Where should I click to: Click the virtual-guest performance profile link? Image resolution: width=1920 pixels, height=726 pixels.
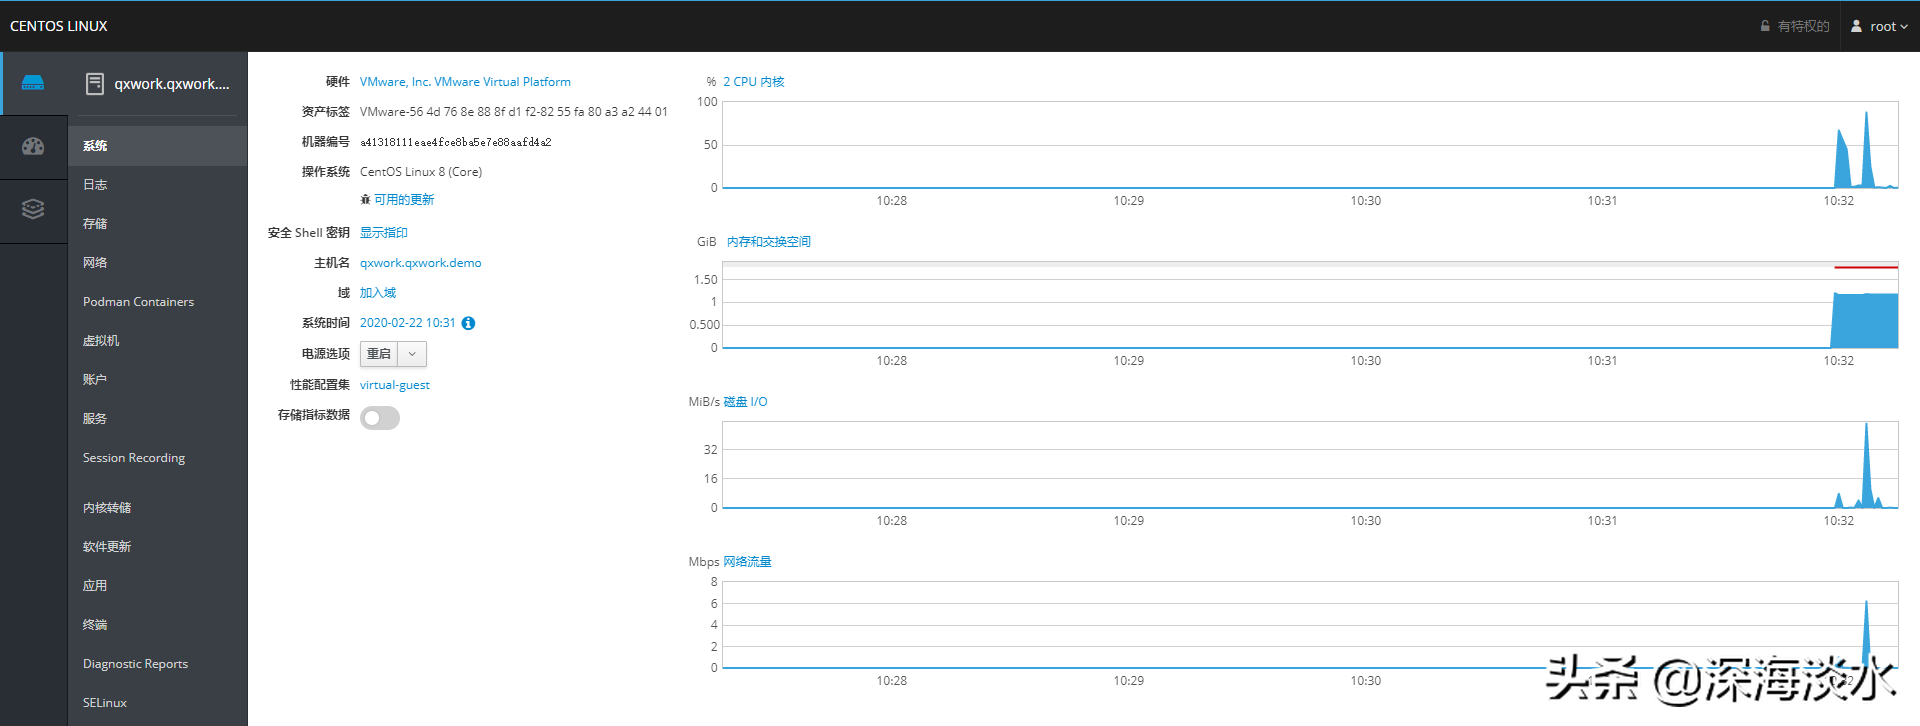click(395, 385)
